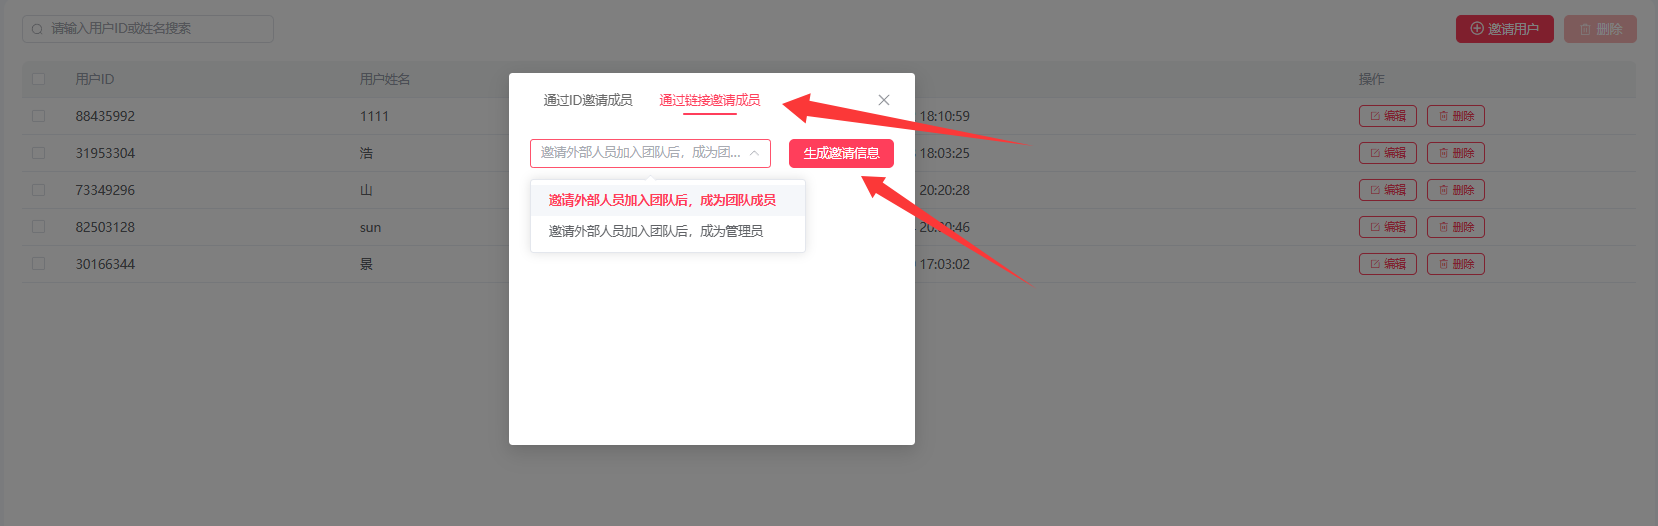Toggle the select-all checkbox in header
The image size is (1658, 526).
coord(39,79)
